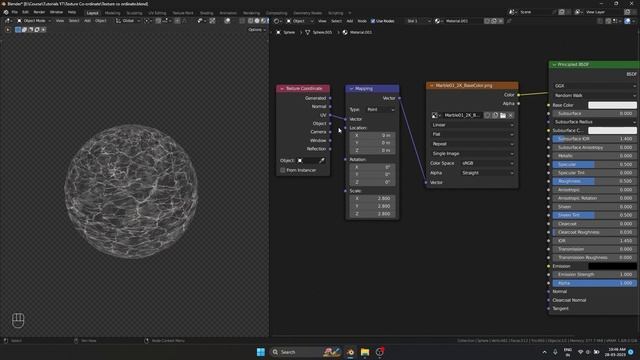This screenshot has height=360, width=640.
Task: Open the File menu
Action: coord(15,12)
